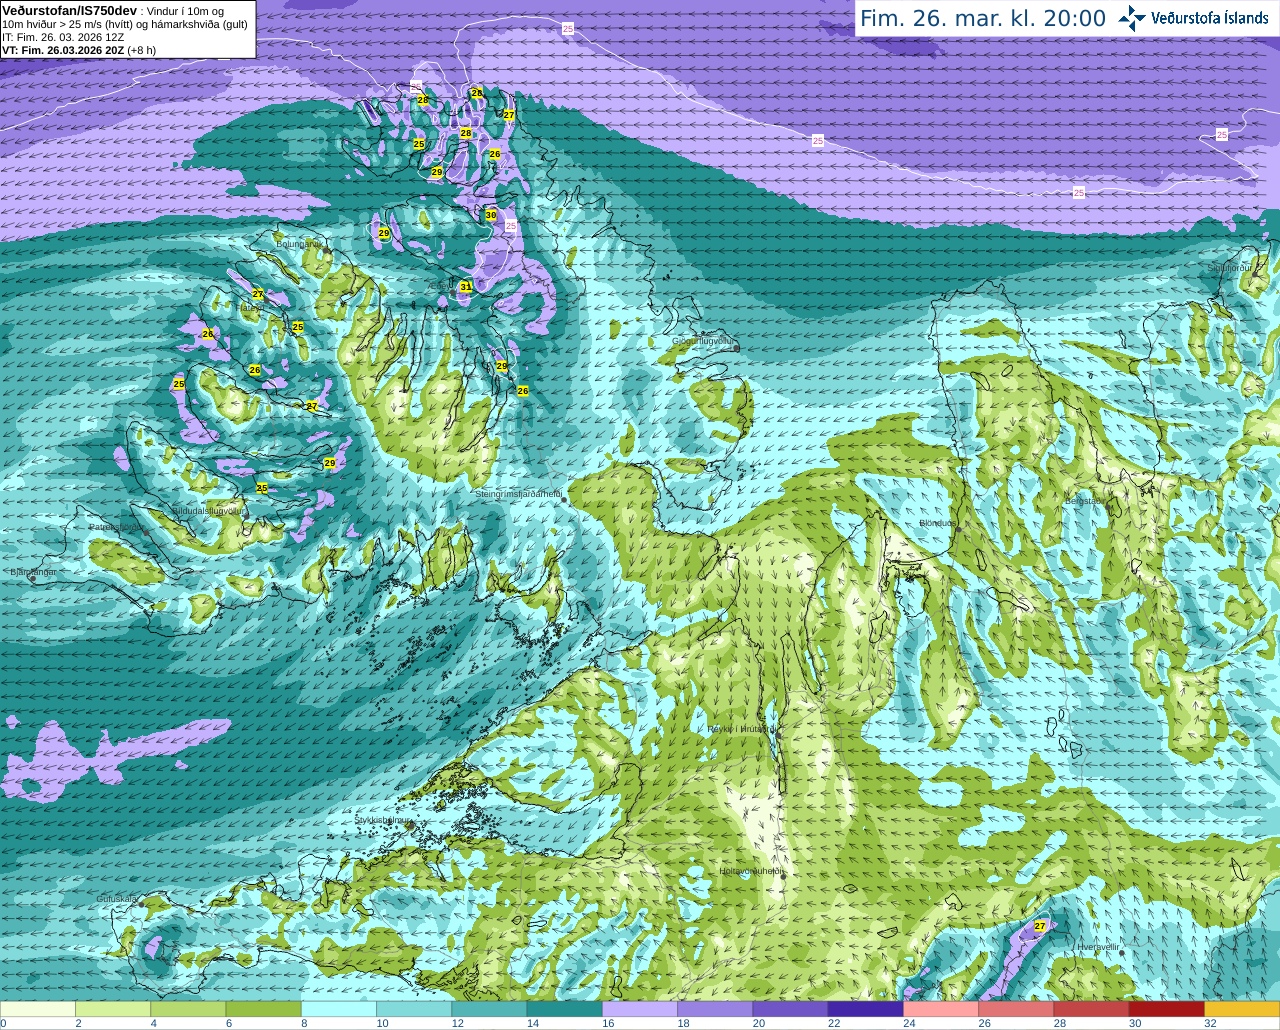Image resolution: width=1280 pixels, height=1030 pixels.
Task: Click the Blönduós station marker
Action: coord(958,530)
